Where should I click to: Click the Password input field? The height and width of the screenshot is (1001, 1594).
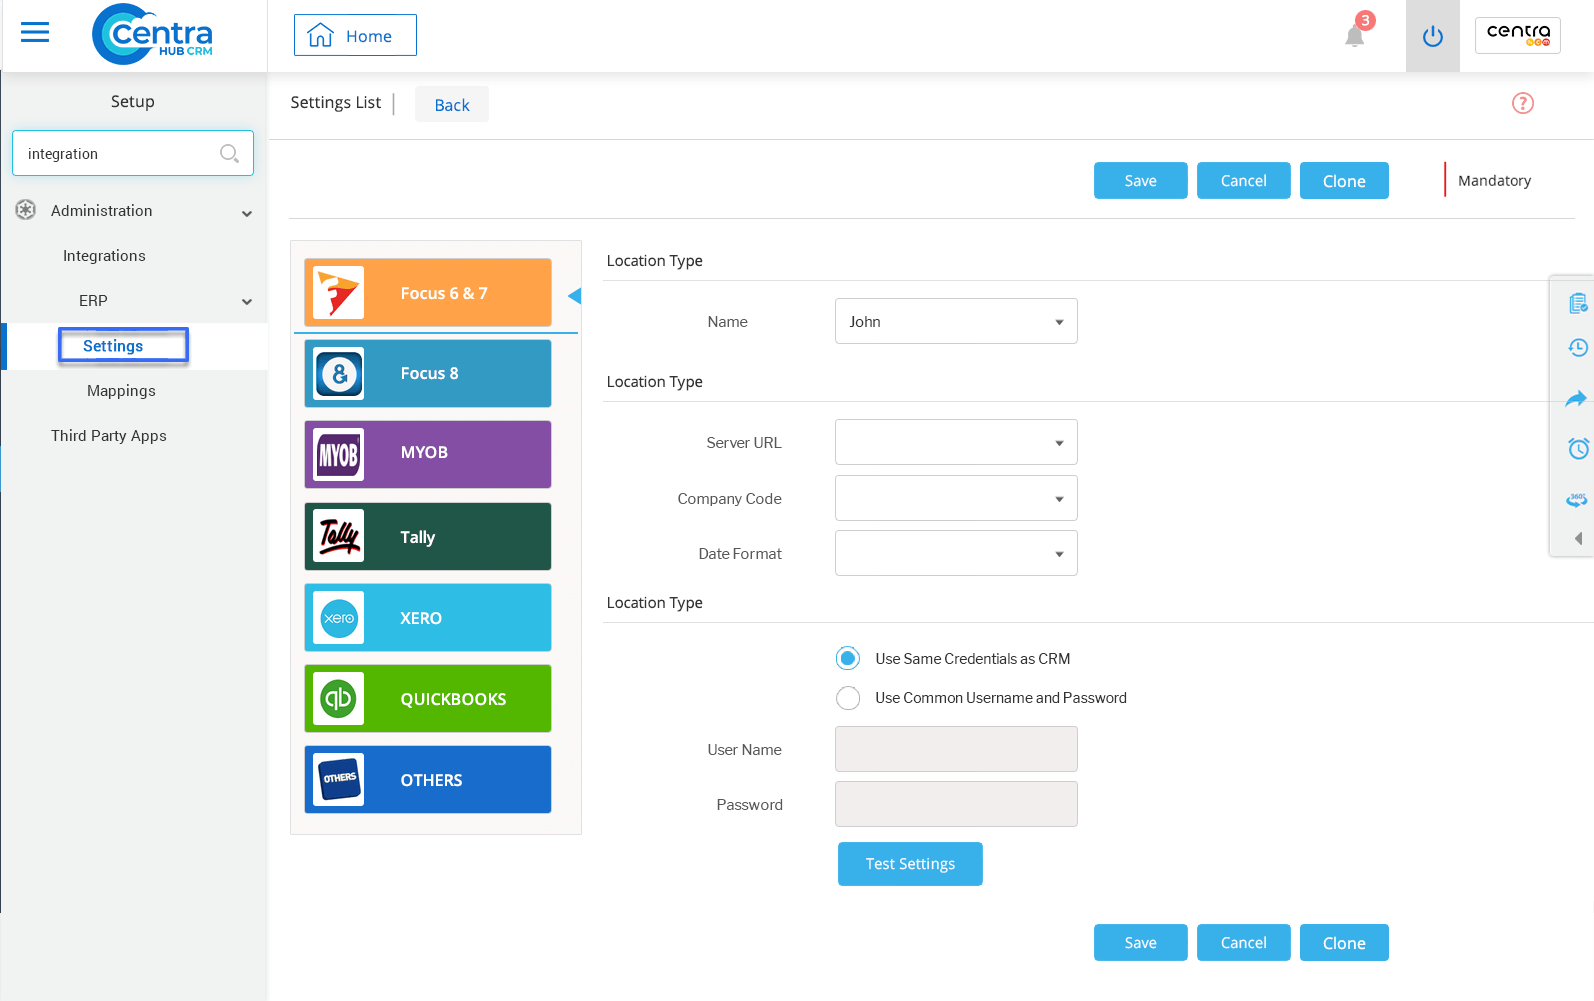coord(956,804)
